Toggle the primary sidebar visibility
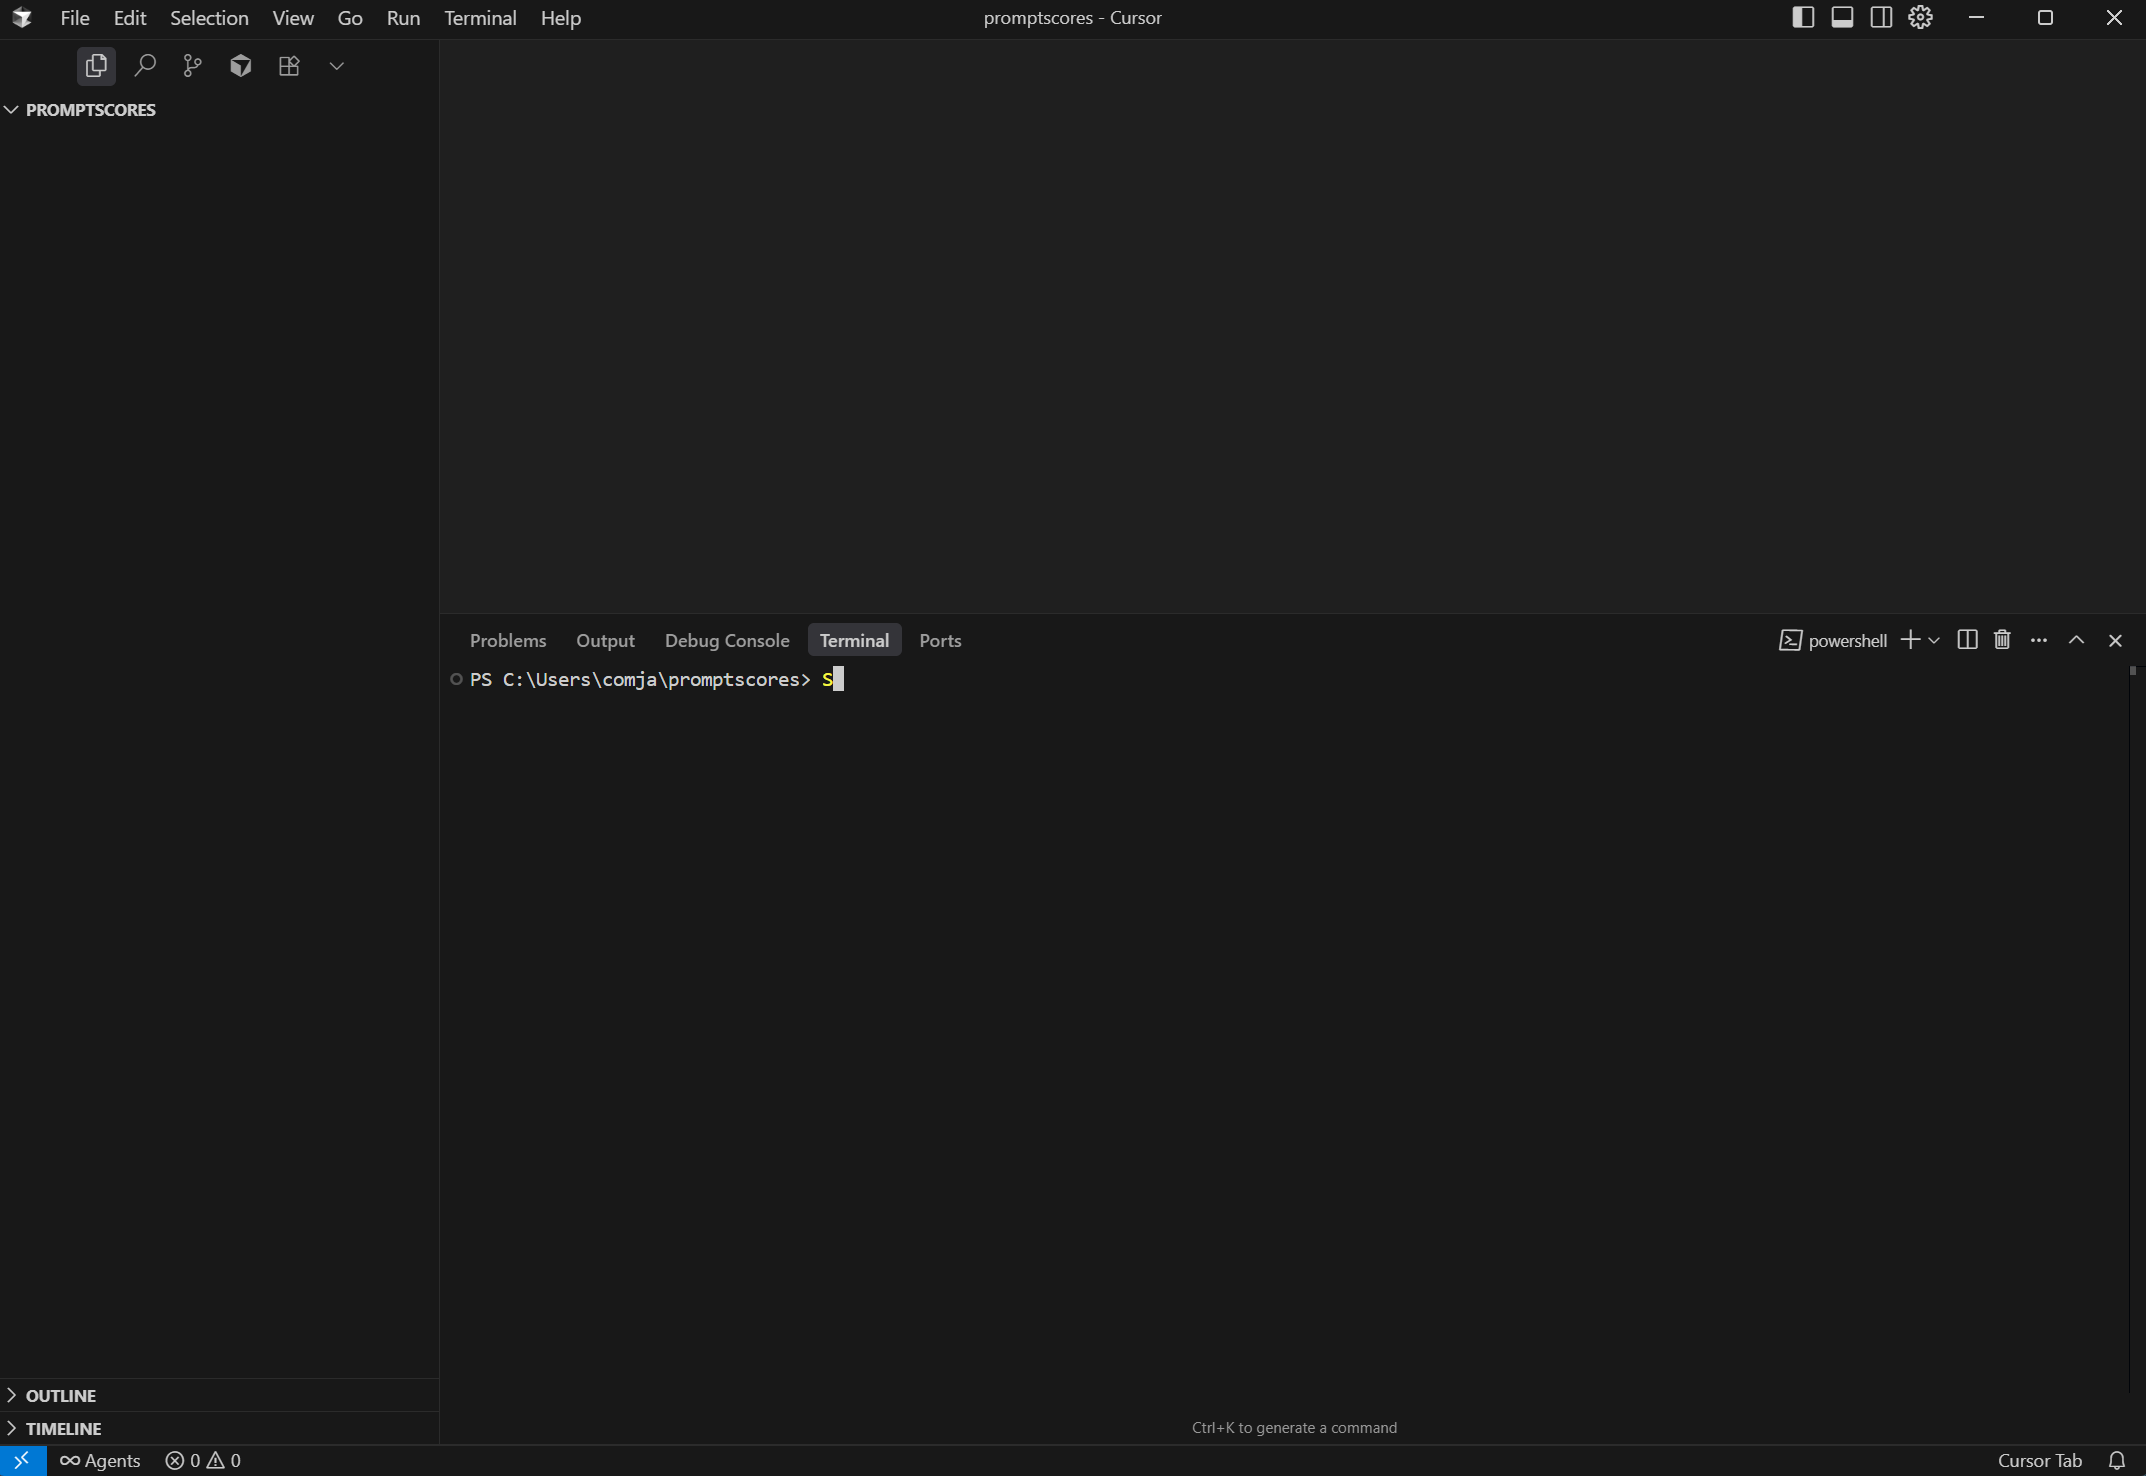The image size is (2146, 1476). point(1802,17)
